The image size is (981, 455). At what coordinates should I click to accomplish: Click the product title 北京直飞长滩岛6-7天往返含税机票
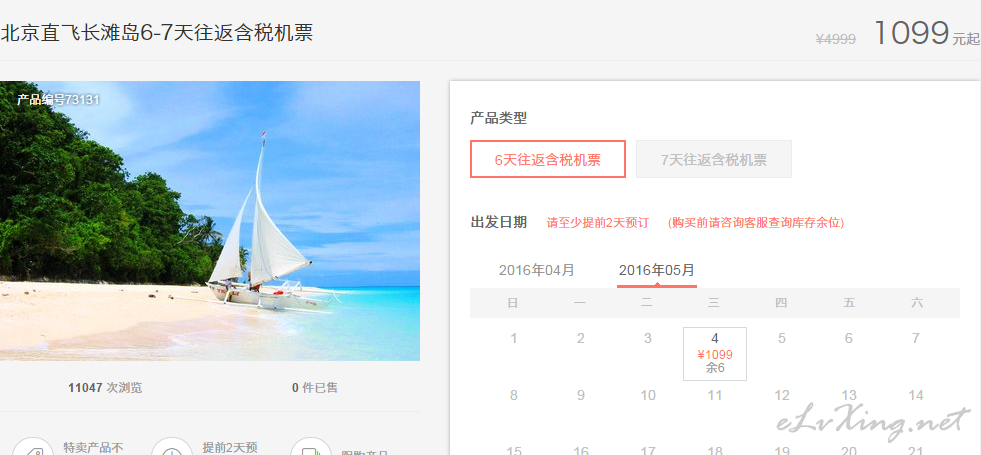pos(156,33)
